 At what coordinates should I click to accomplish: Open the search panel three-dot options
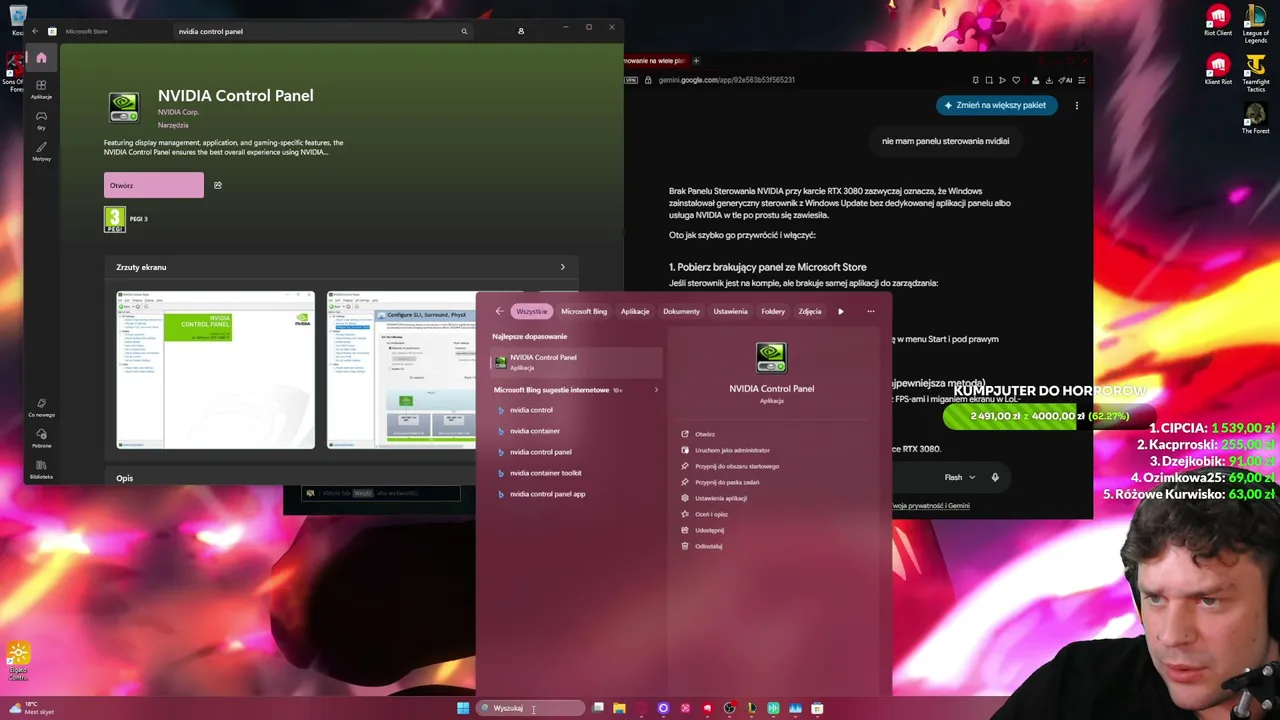(x=871, y=311)
